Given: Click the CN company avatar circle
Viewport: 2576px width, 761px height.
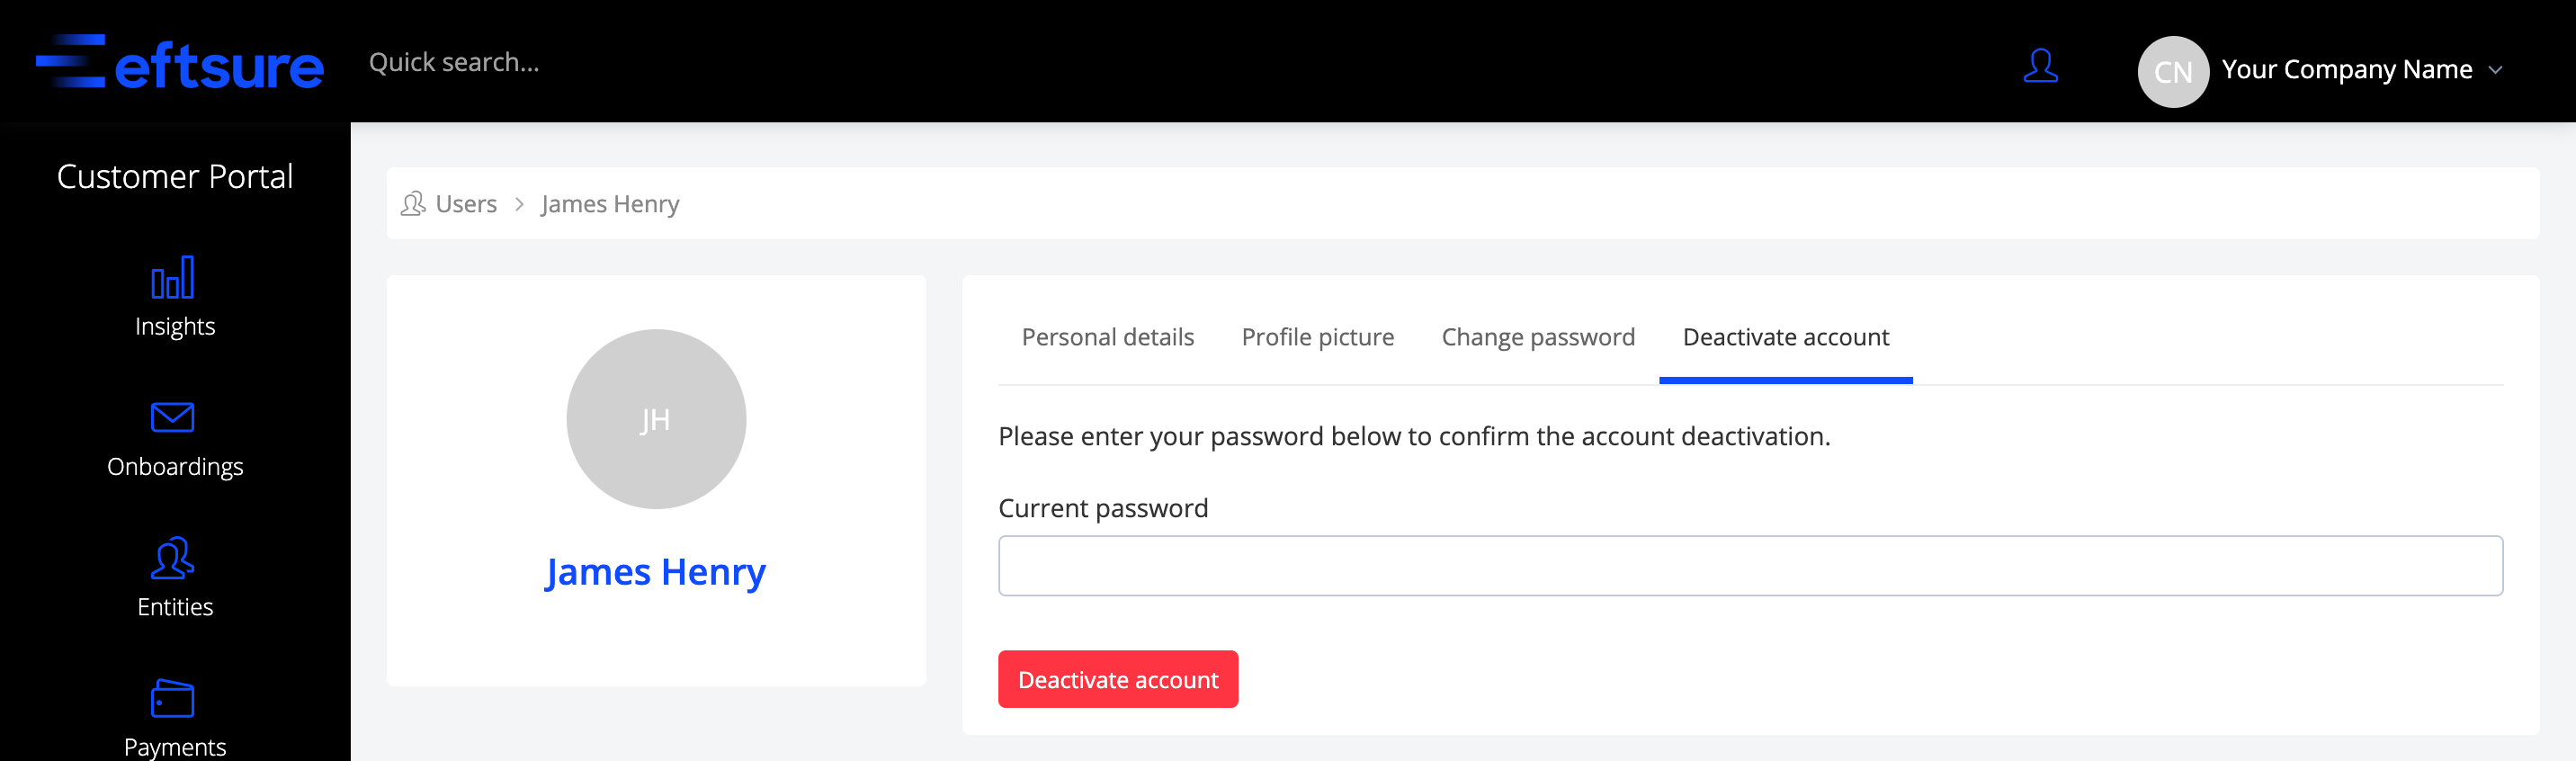Looking at the screenshot, I should pyautogui.click(x=2173, y=71).
